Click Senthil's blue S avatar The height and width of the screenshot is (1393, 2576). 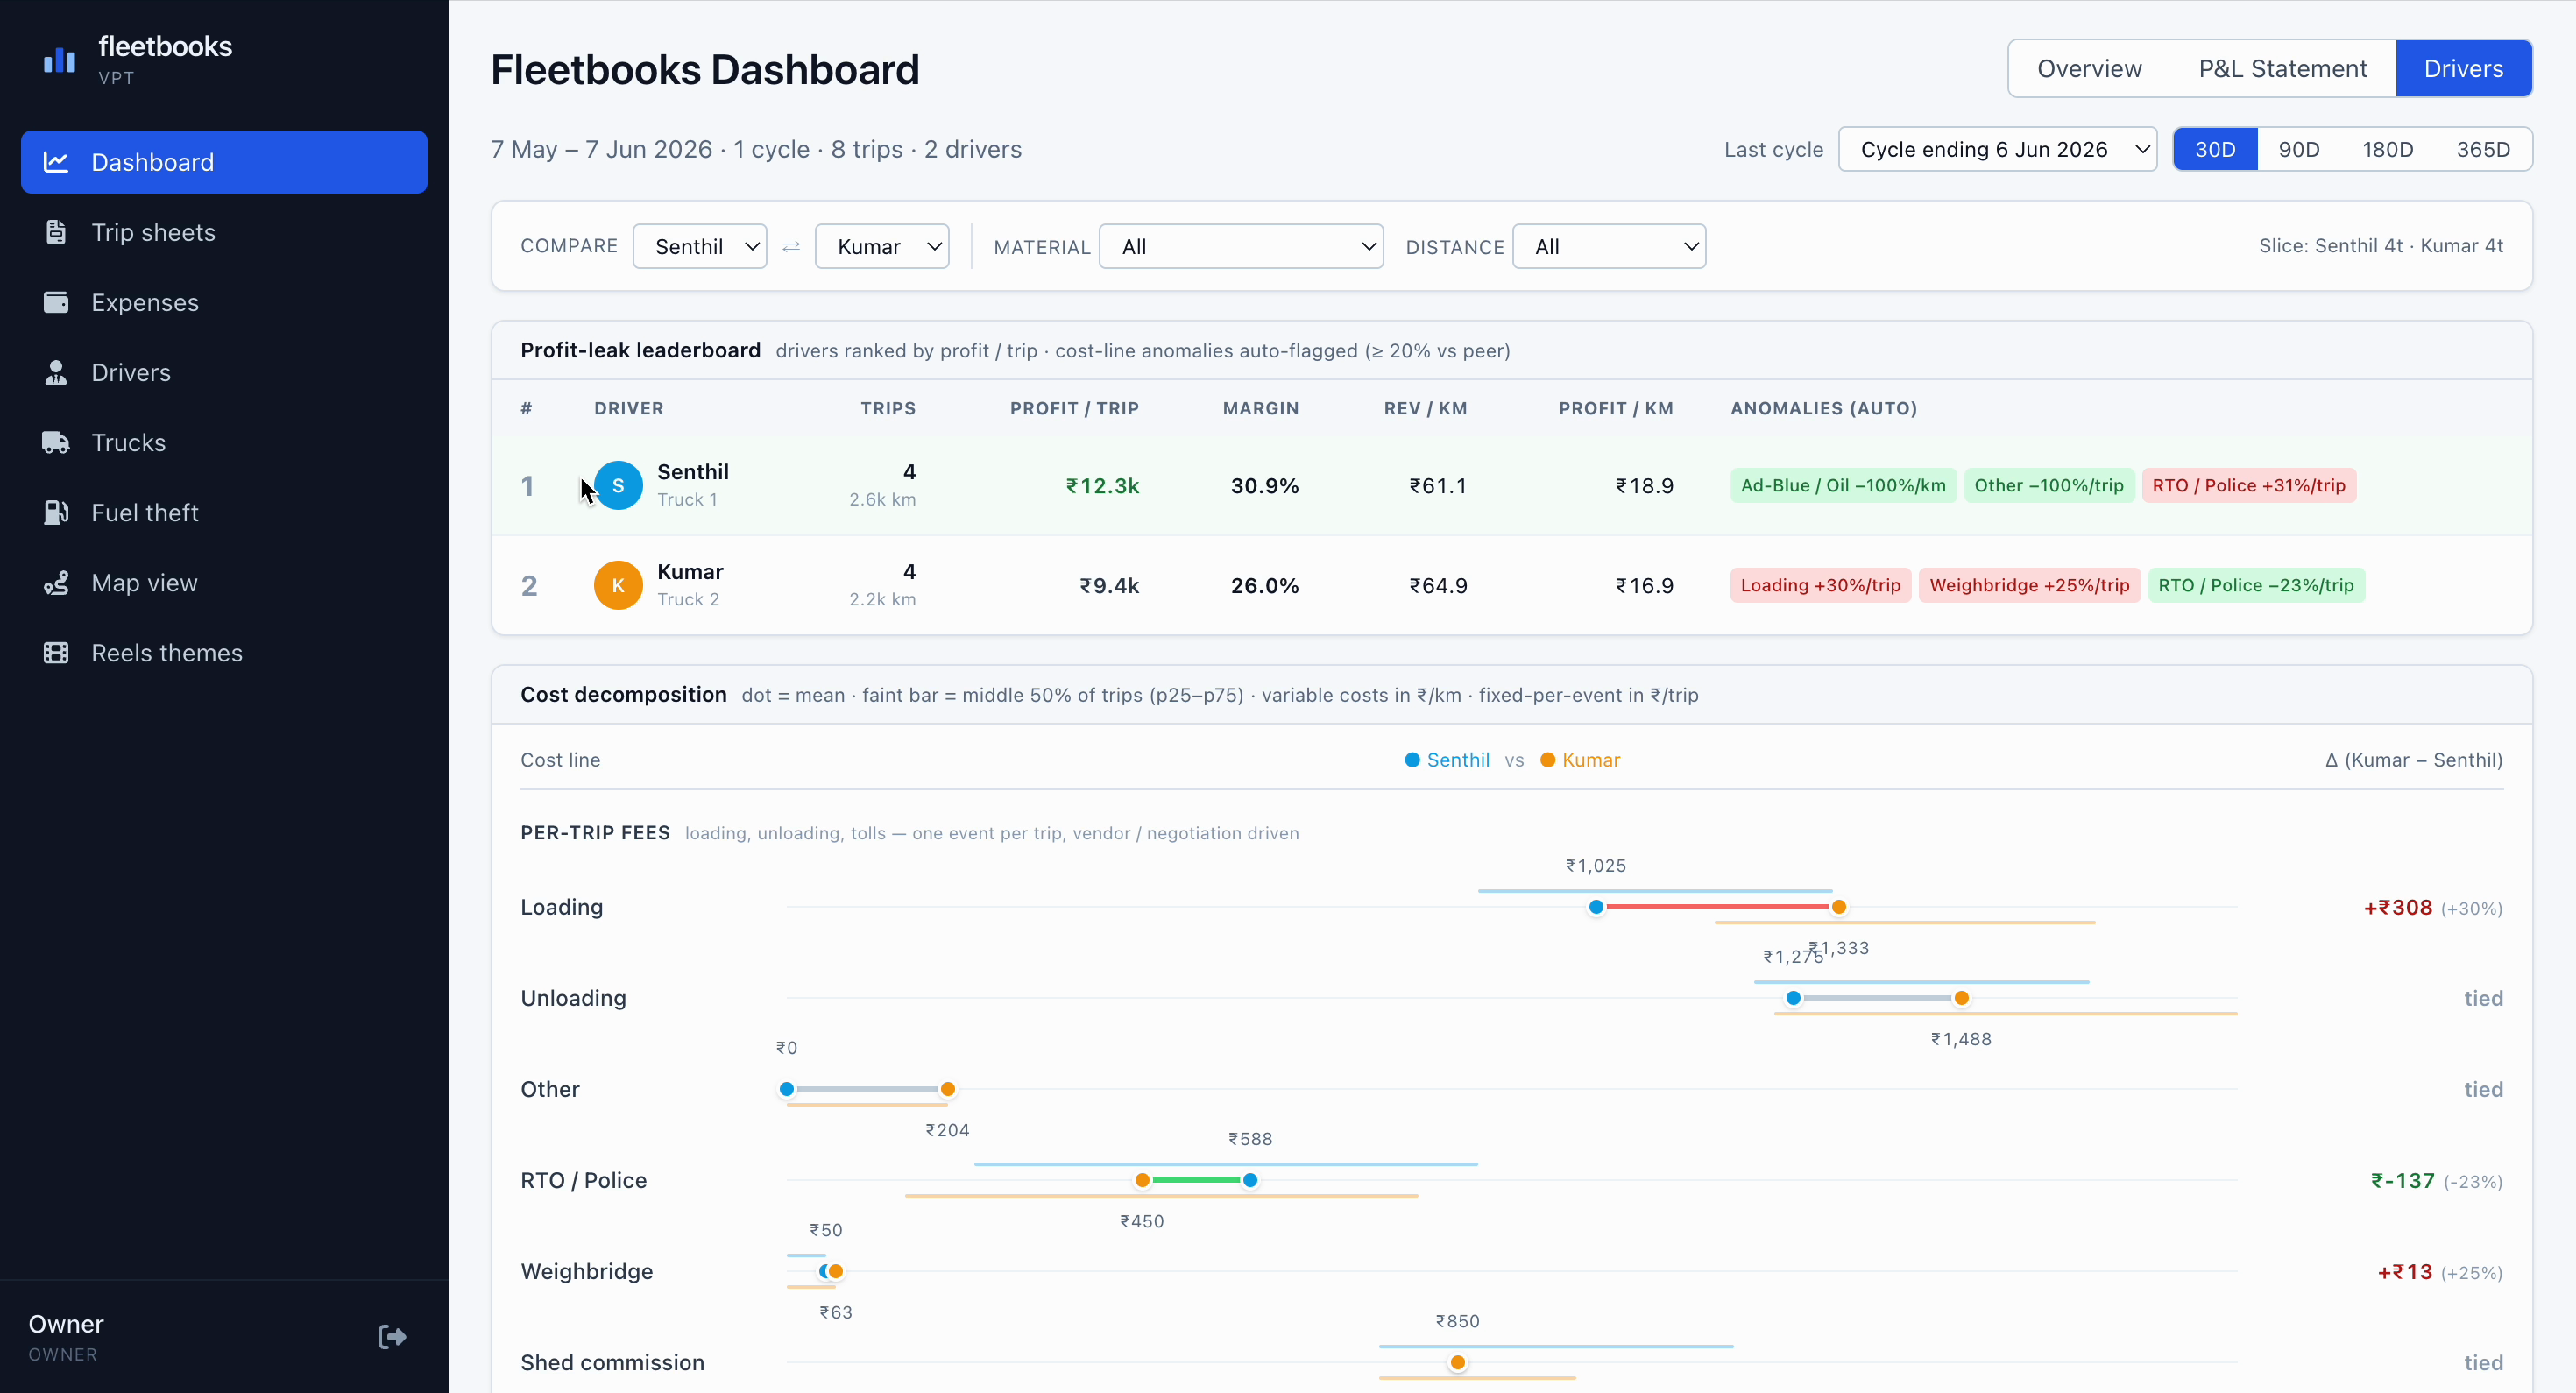pyautogui.click(x=618, y=485)
